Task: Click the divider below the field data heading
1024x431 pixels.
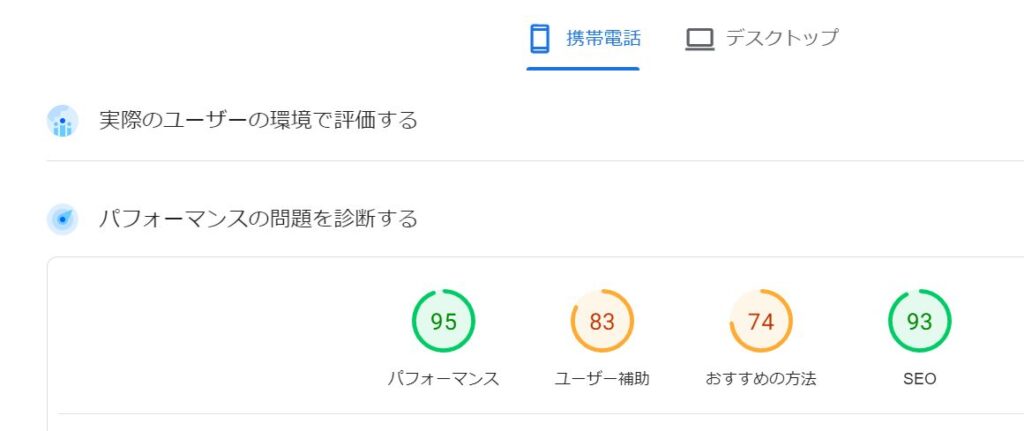Action: point(535,161)
